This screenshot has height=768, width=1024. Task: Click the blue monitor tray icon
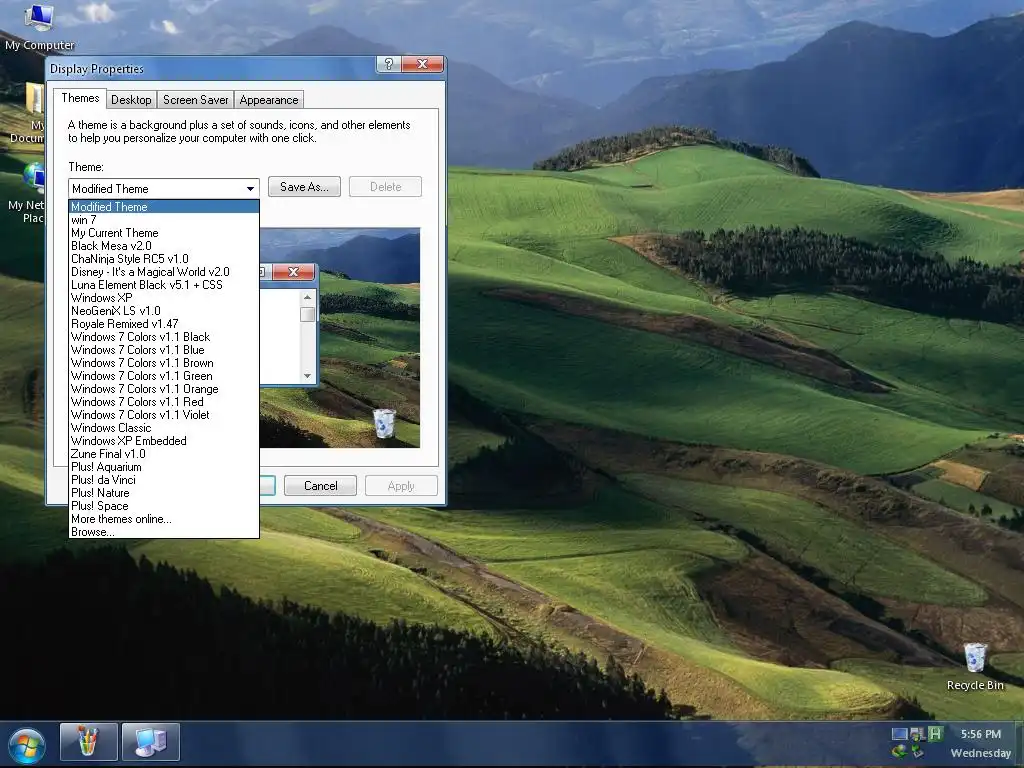tap(899, 734)
